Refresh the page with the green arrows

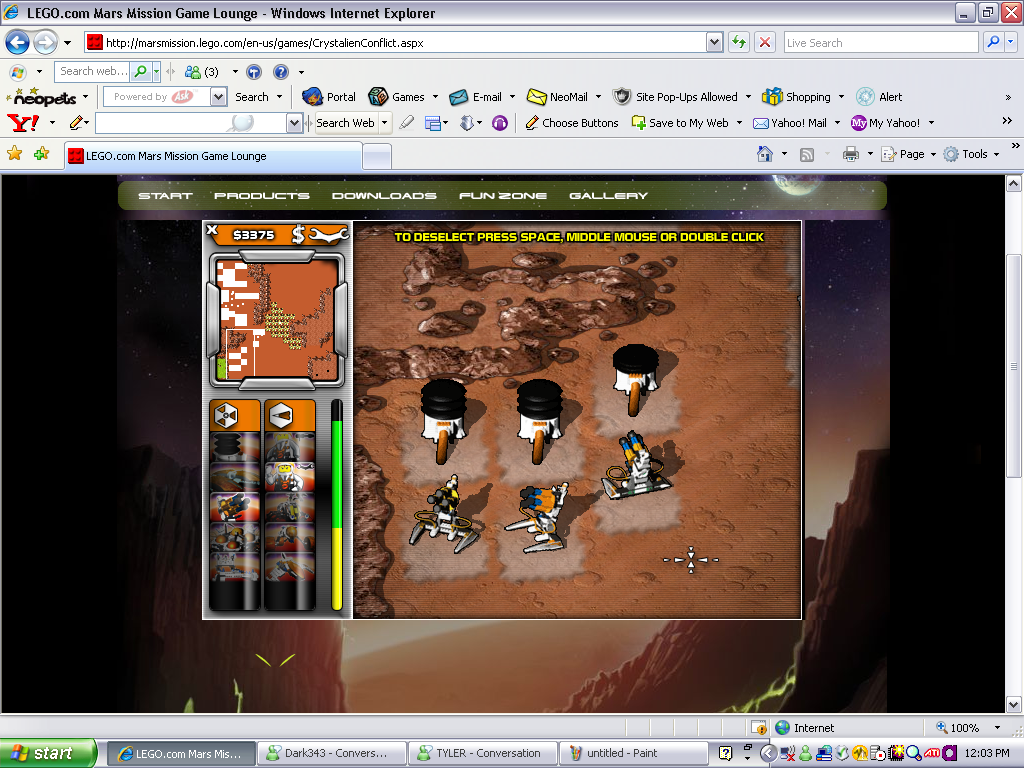739,42
